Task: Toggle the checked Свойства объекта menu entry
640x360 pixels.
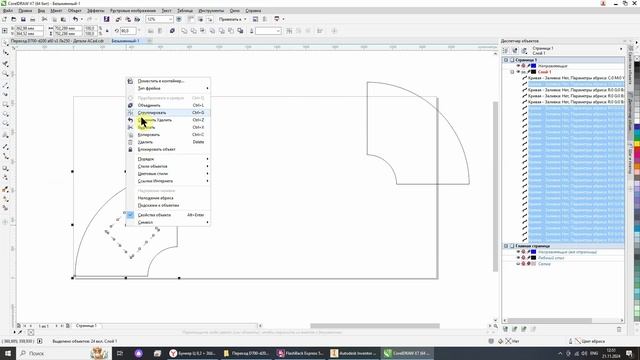Action: click(168, 215)
